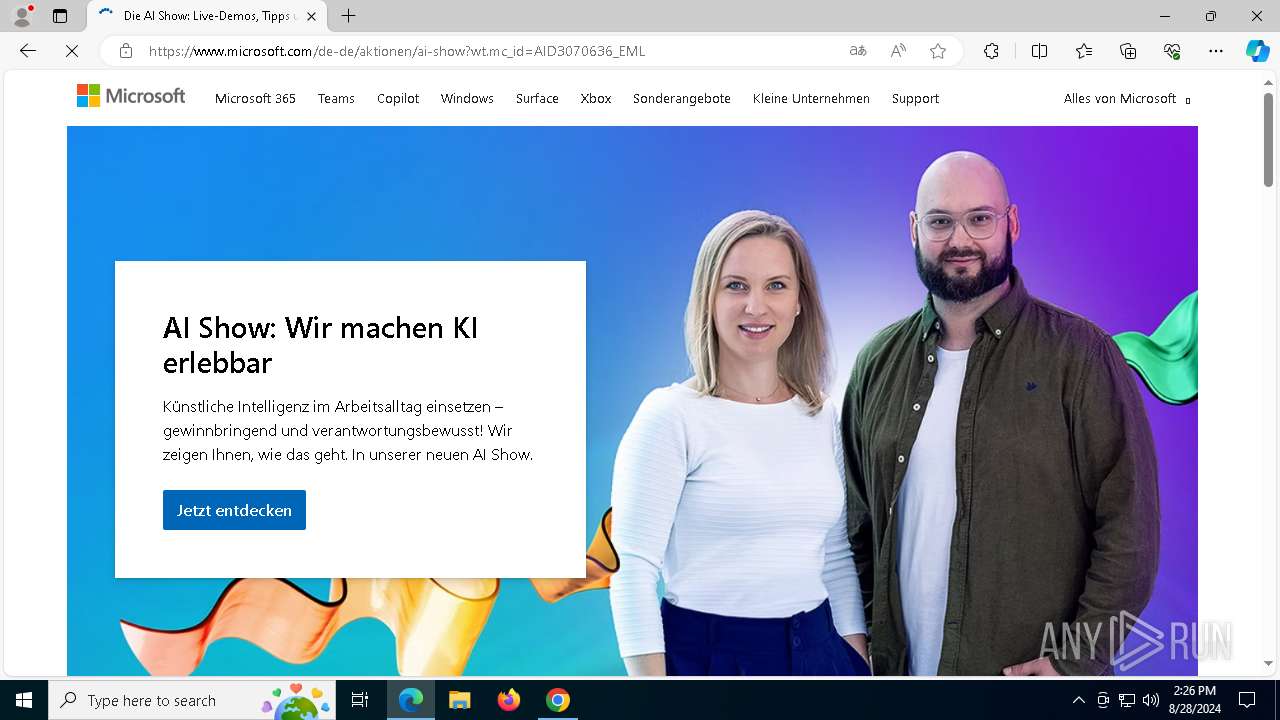This screenshot has height=720, width=1280.
Task: Click the page vertical scrollbar thumb
Action: coord(1268,140)
